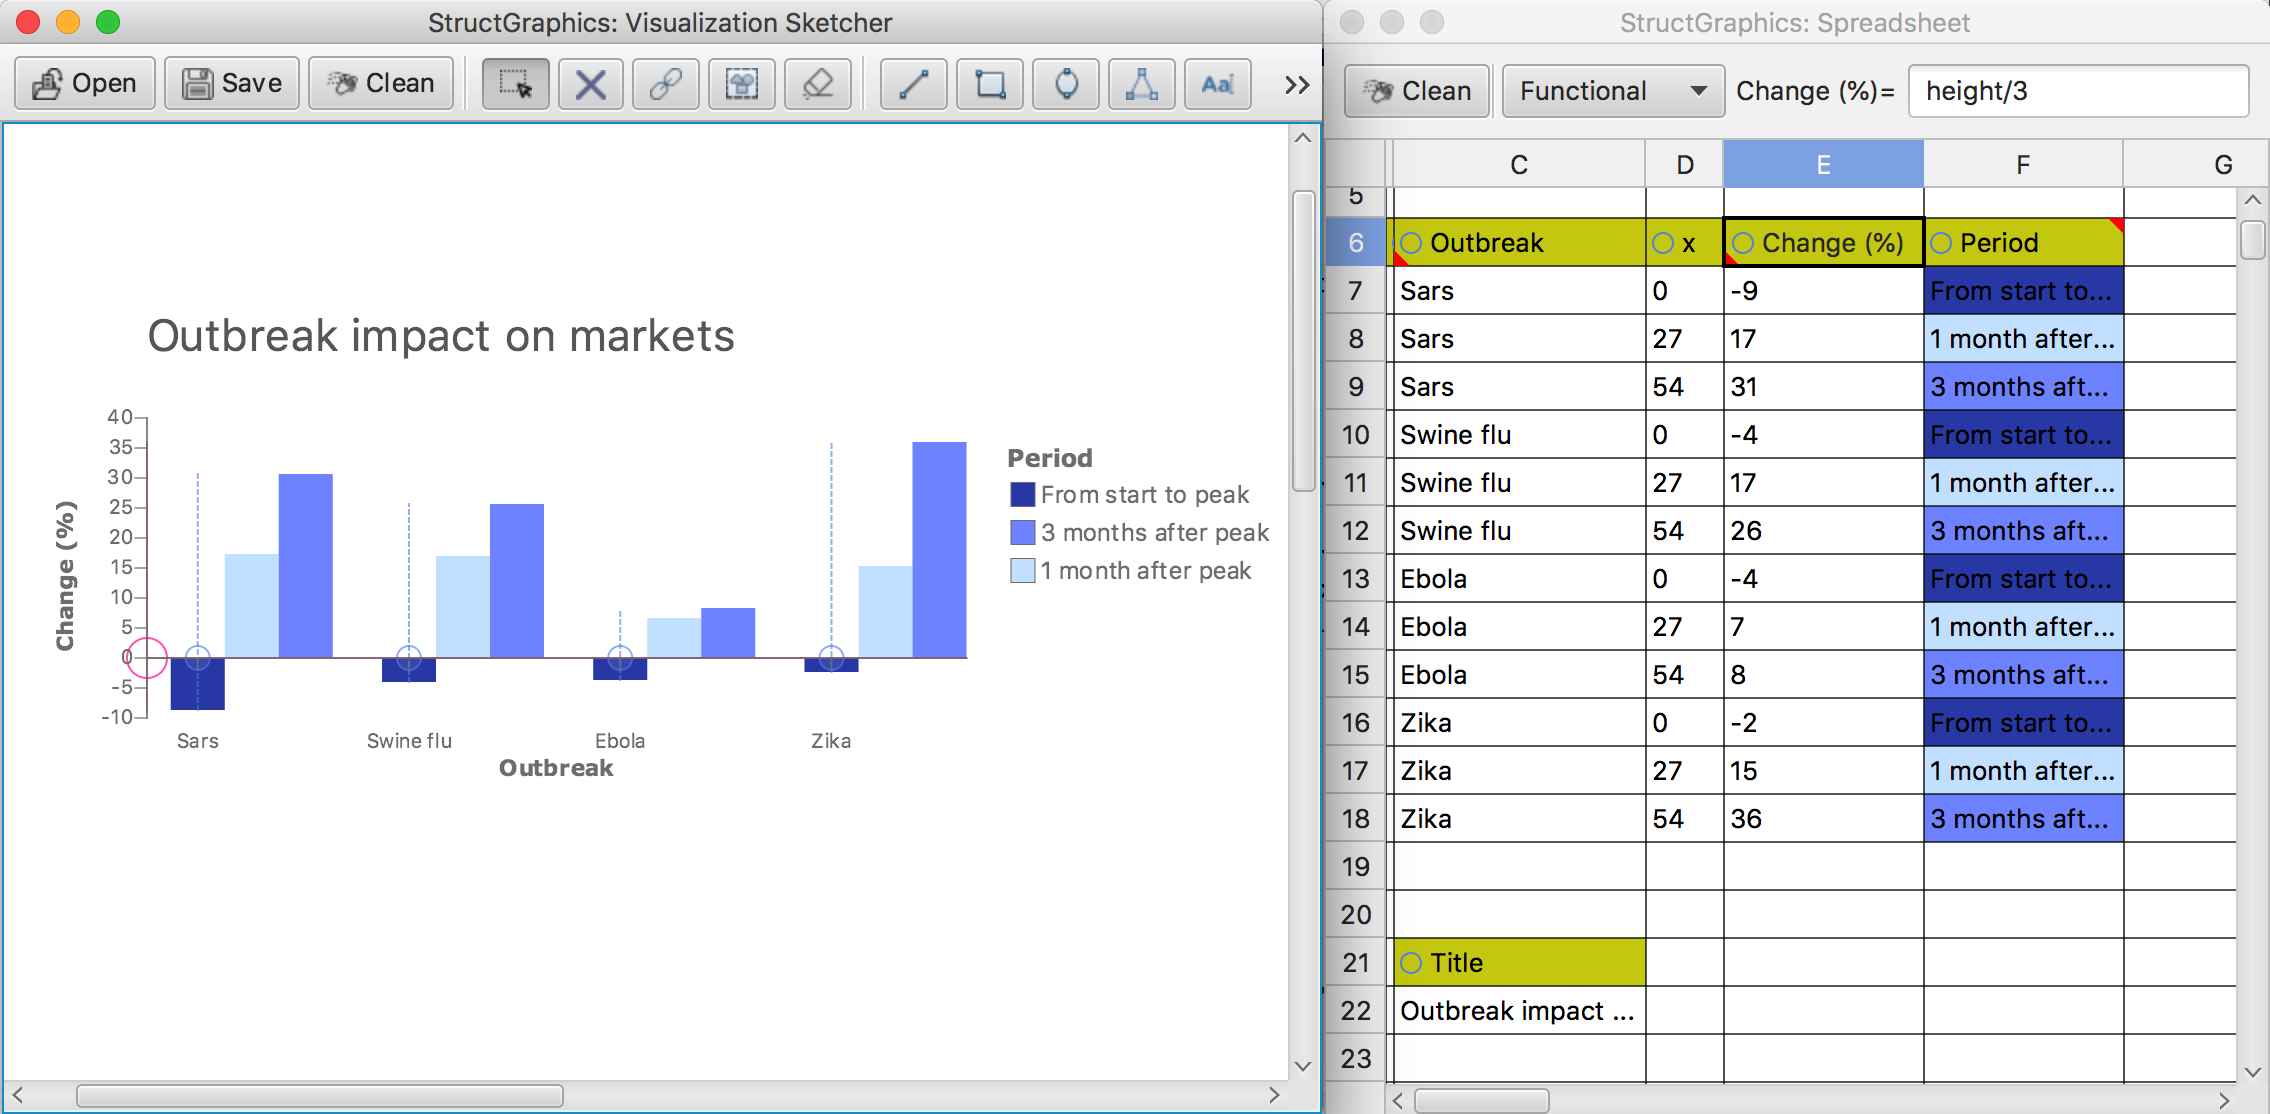Viewport: 2270px width, 1114px height.
Task: Toggle the x header circle
Action: (x=1663, y=243)
